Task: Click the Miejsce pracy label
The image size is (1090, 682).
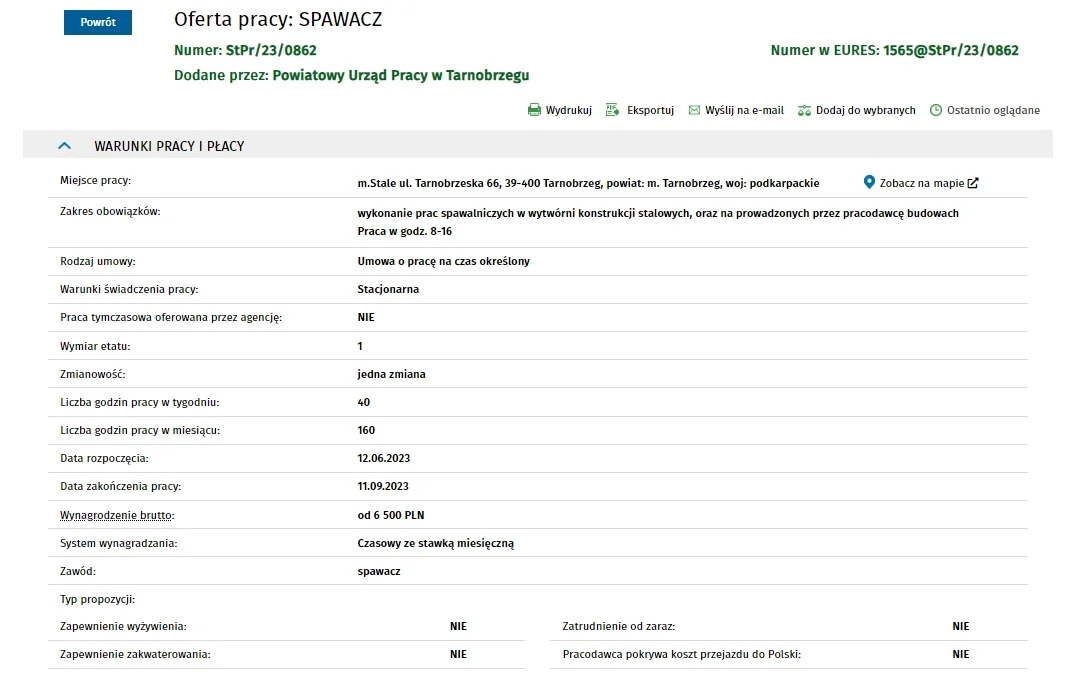Action: pos(95,181)
